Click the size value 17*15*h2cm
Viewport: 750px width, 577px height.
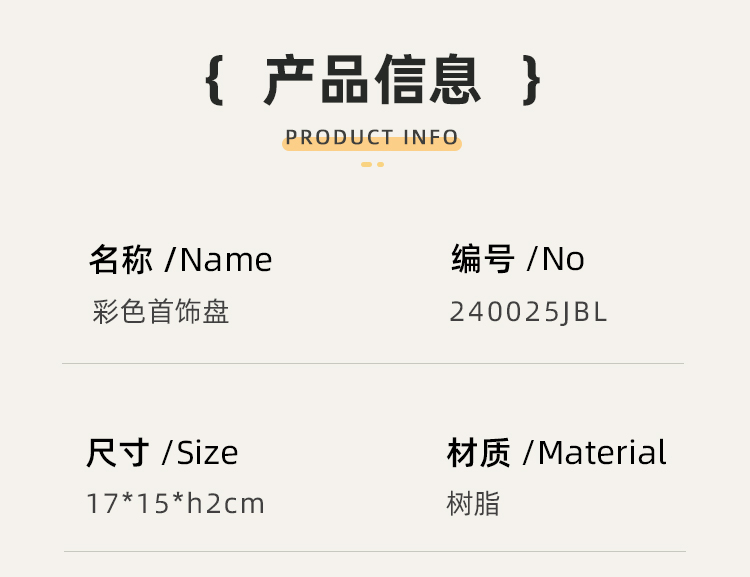[176, 503]
